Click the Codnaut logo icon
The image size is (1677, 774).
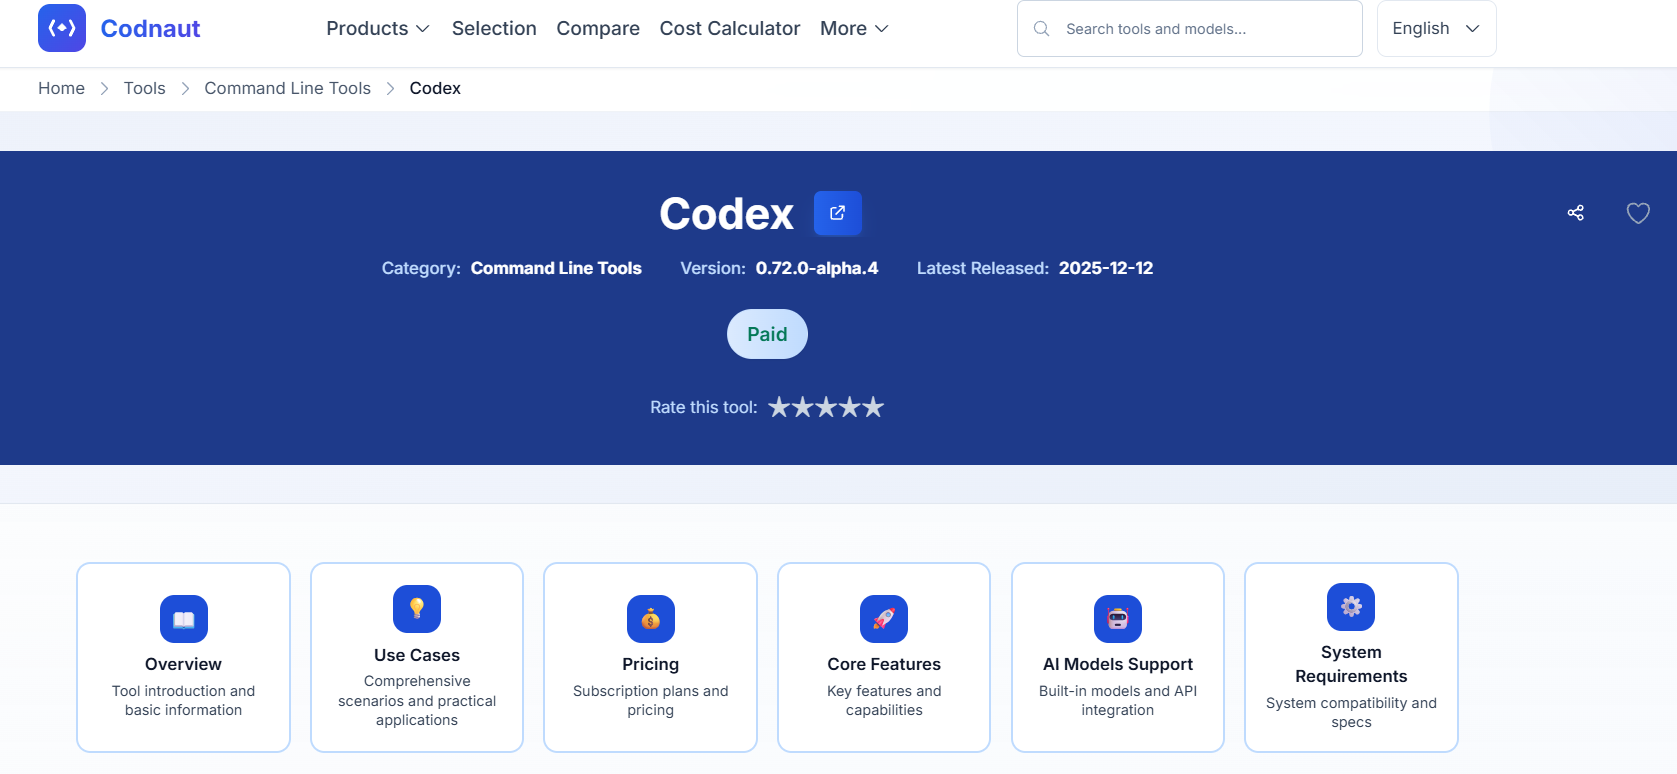[62, 28]
